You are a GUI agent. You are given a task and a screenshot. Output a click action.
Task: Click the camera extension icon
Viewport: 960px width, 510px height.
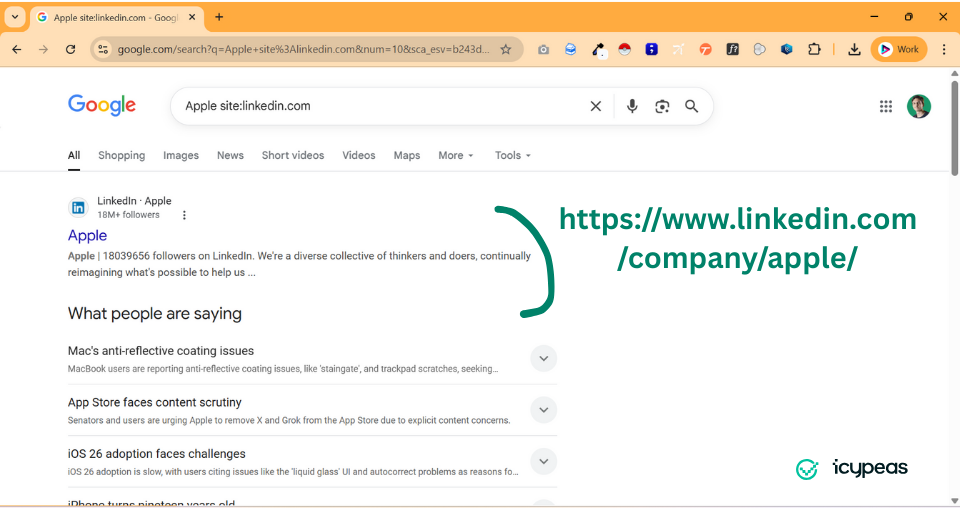click(544, 50)
